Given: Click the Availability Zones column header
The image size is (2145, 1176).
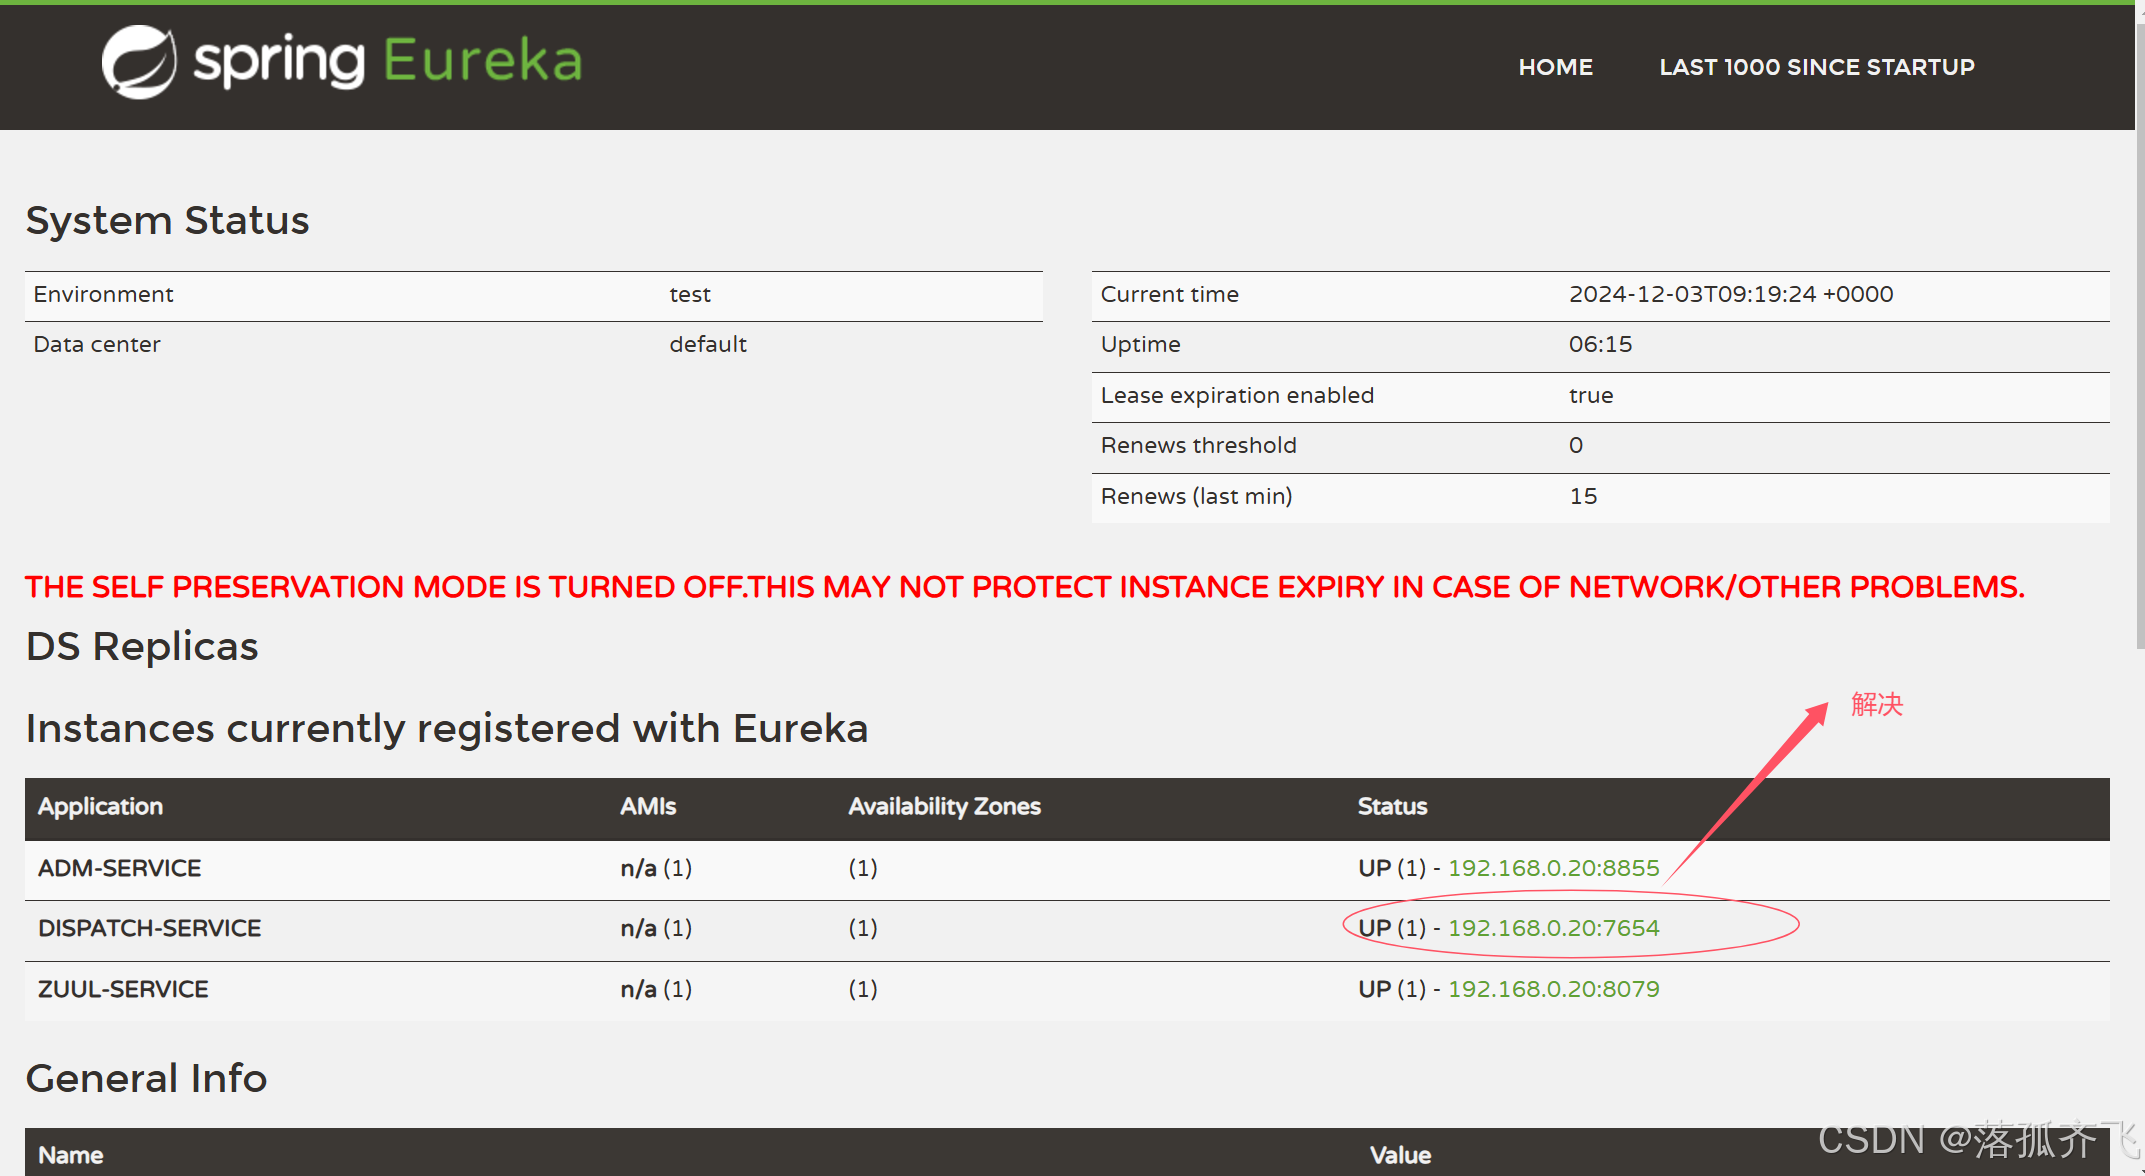Looking at the screenshot, I should (x=944, y=807).
